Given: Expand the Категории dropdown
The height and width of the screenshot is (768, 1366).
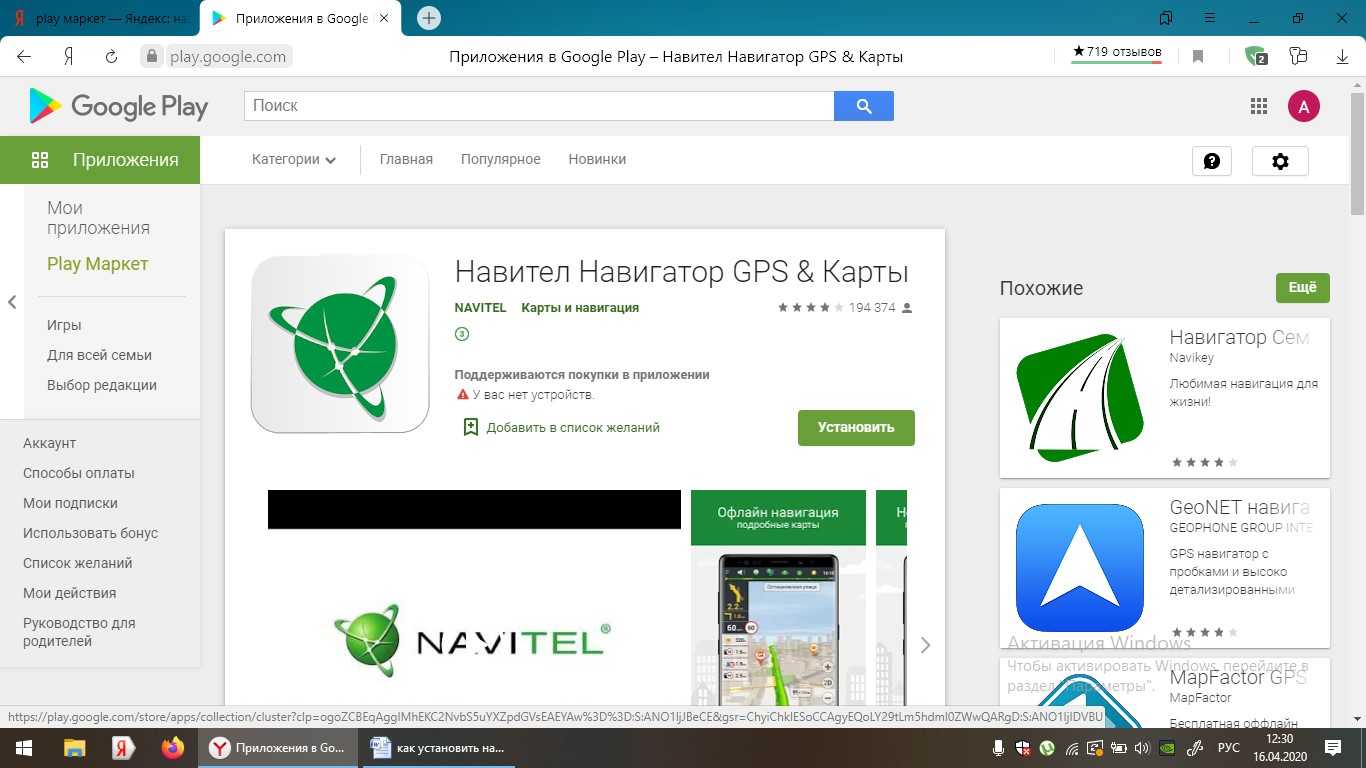Looking at the screenshot, I should [293, 159].
